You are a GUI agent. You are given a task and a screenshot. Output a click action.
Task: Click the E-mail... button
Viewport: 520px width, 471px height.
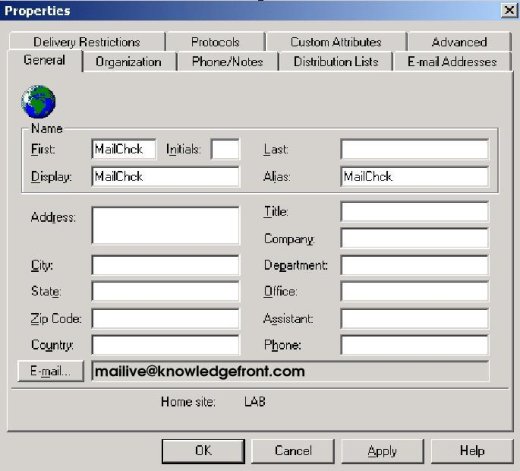[51, 371]
